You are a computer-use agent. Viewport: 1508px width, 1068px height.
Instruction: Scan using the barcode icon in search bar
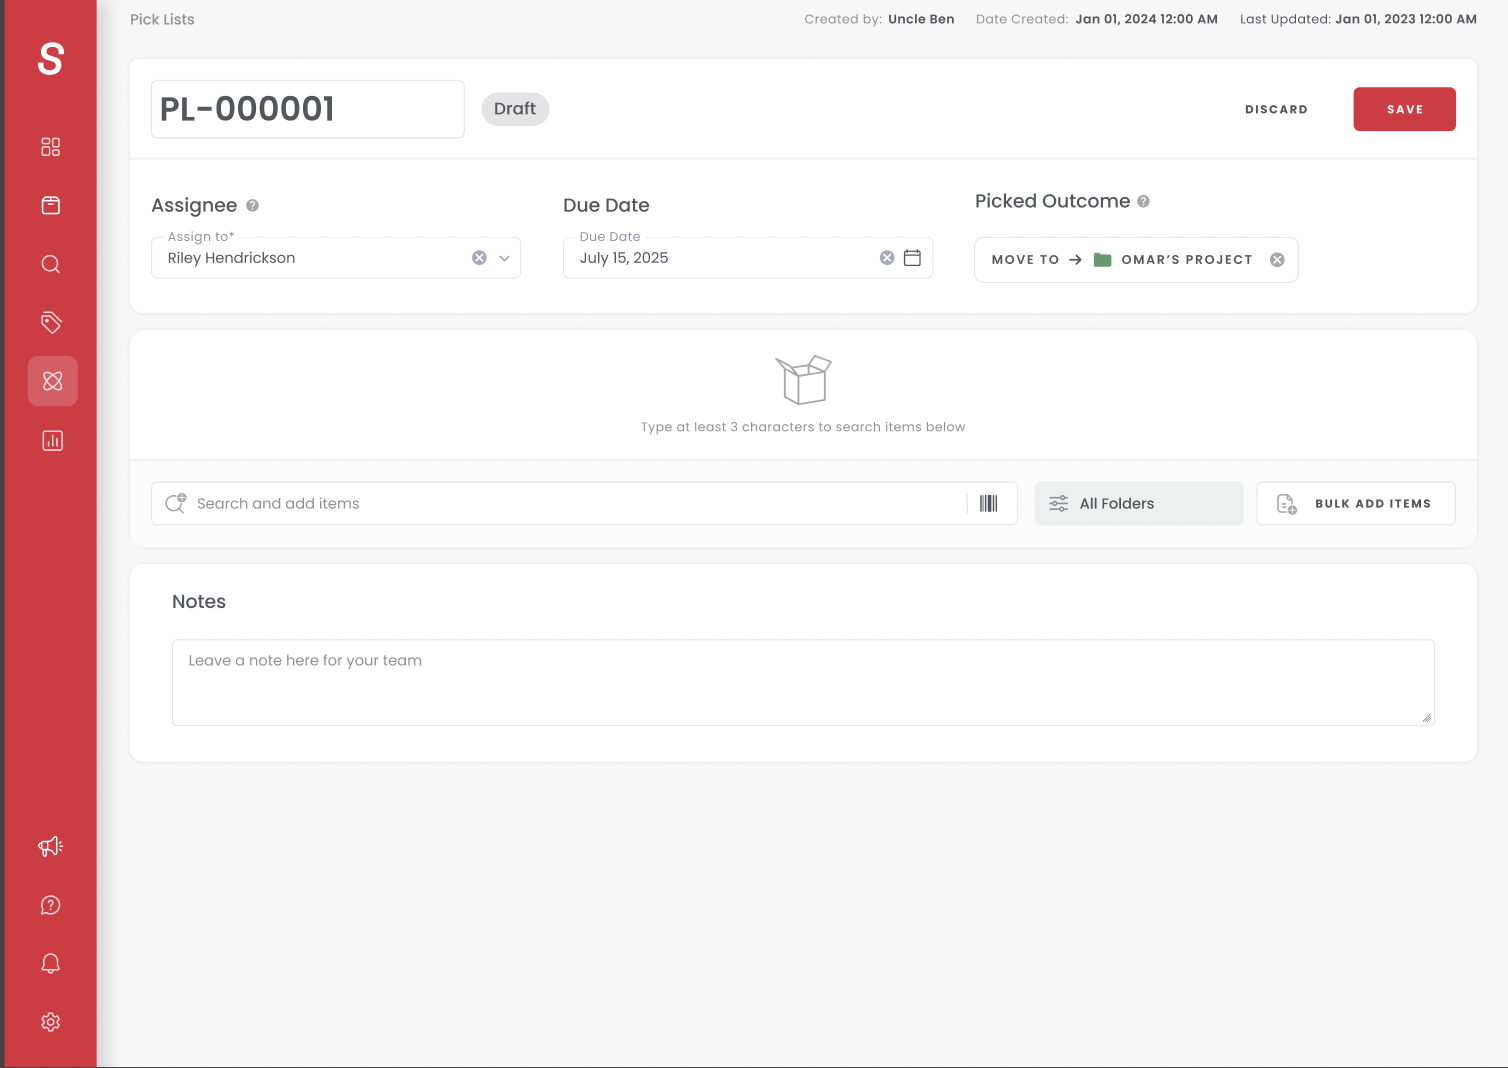[x=988, y=503]
